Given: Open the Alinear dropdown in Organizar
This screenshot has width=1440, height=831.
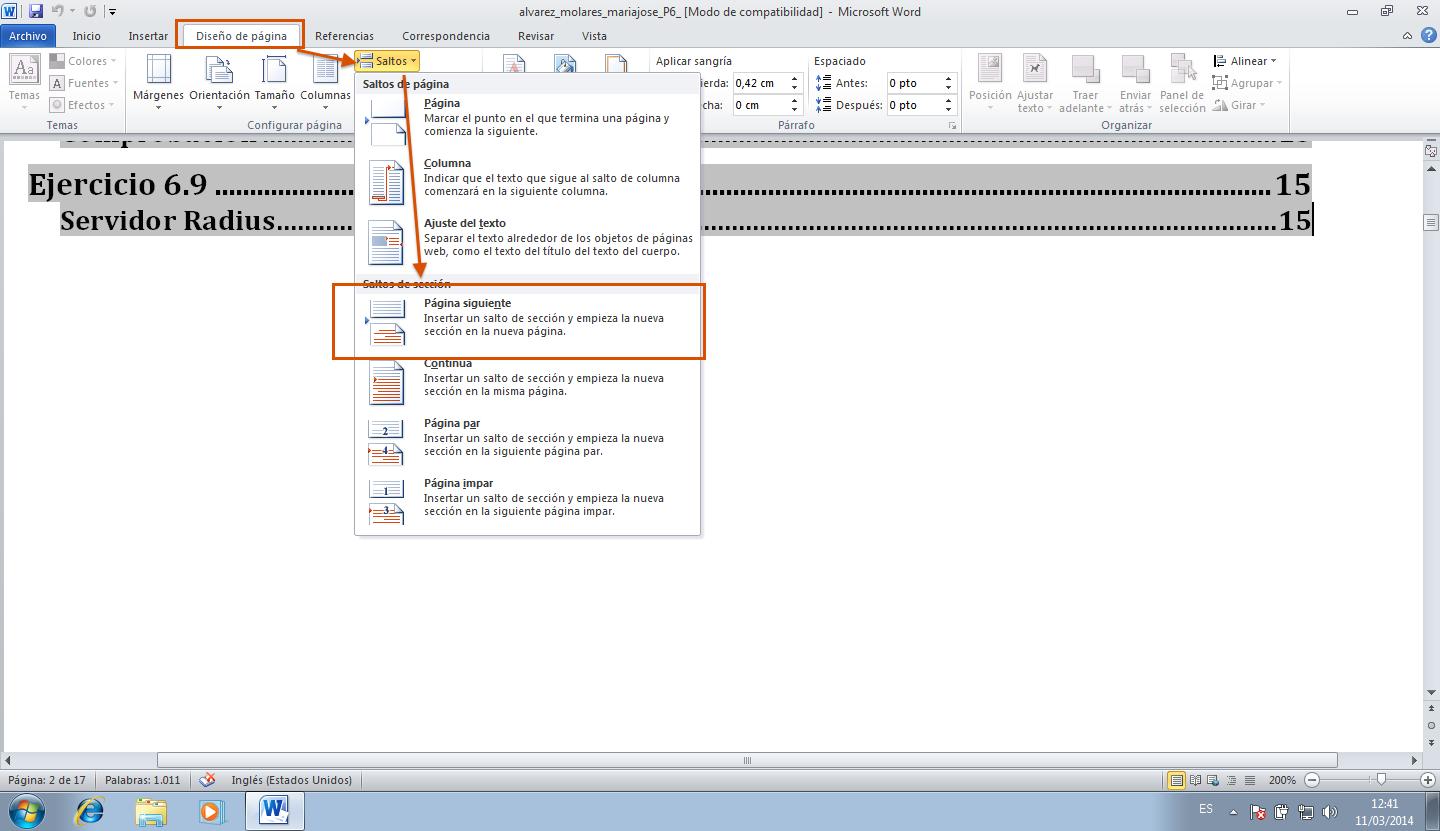Looking at the screenshot, I should [x=1246, y=61].
